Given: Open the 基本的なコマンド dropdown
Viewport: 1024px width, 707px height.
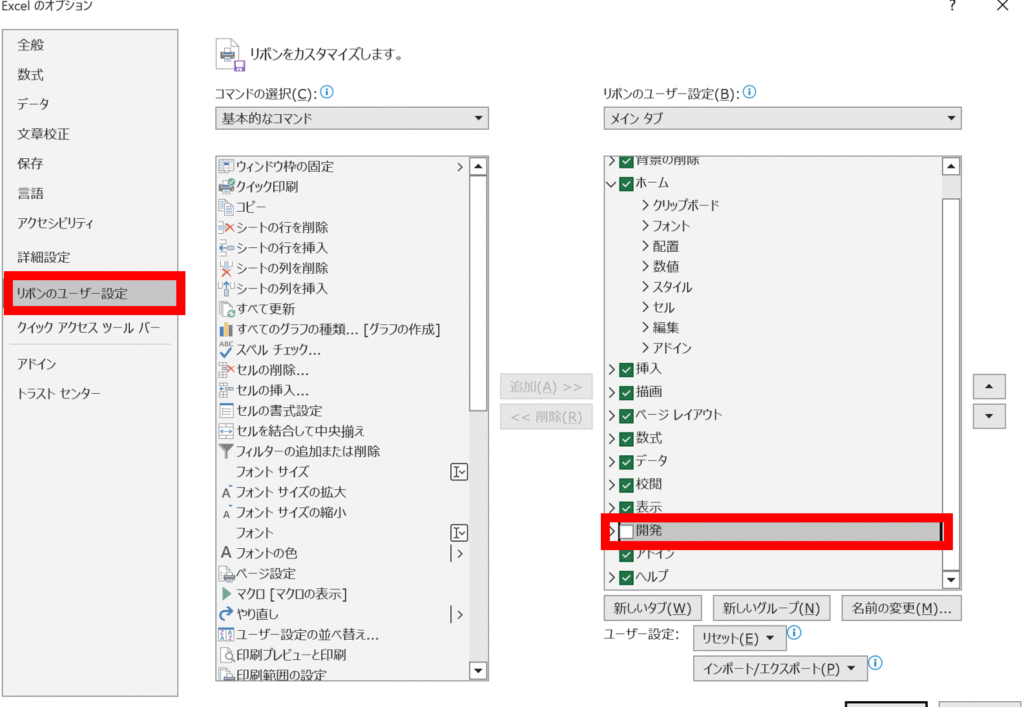Looking at the screenshot, I should (352, 118).
